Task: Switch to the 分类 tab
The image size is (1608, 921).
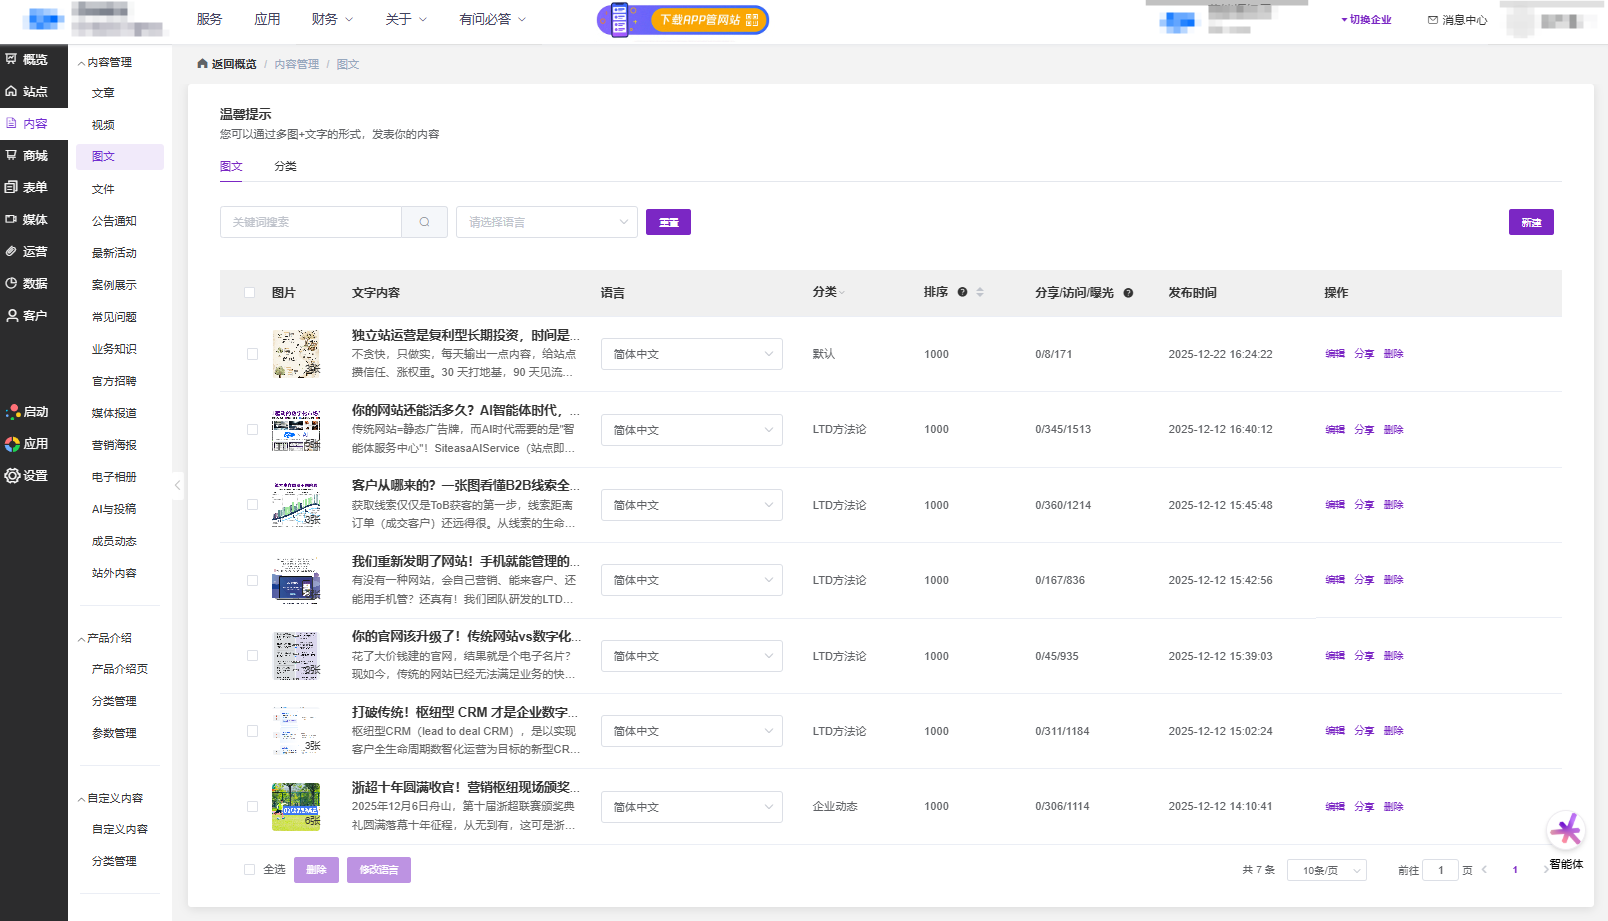Action: point(285,167)
